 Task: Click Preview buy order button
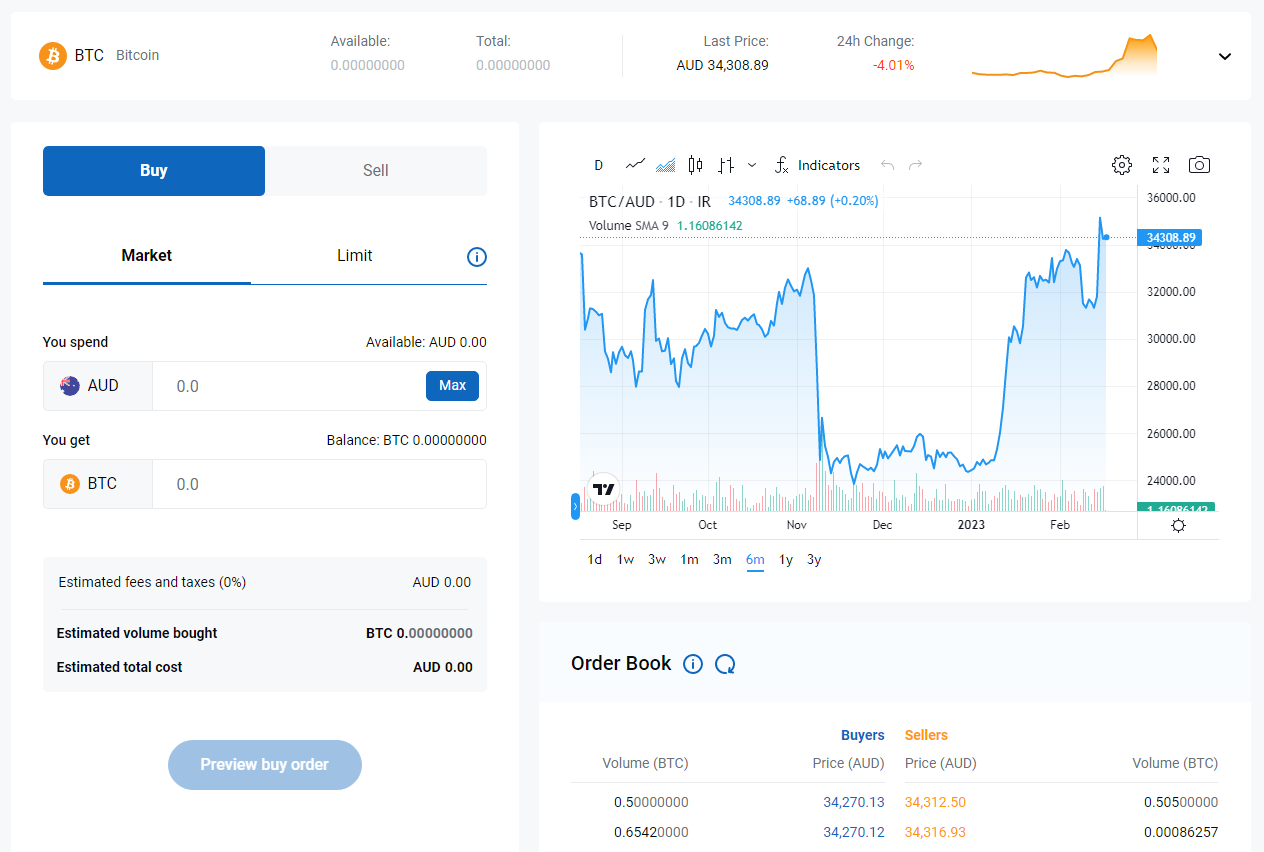point(265,765)
